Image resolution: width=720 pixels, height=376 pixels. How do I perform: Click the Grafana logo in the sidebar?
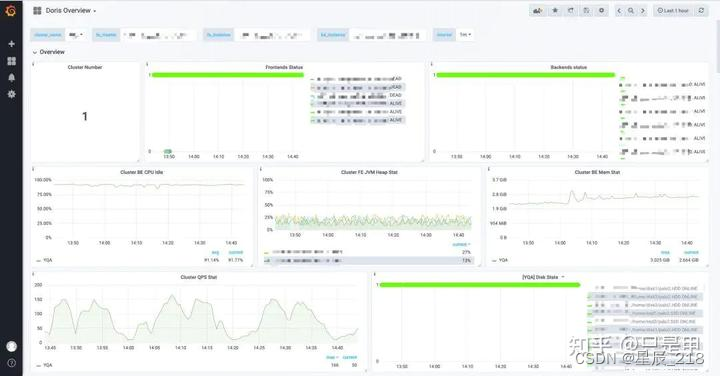pos(11,11)
